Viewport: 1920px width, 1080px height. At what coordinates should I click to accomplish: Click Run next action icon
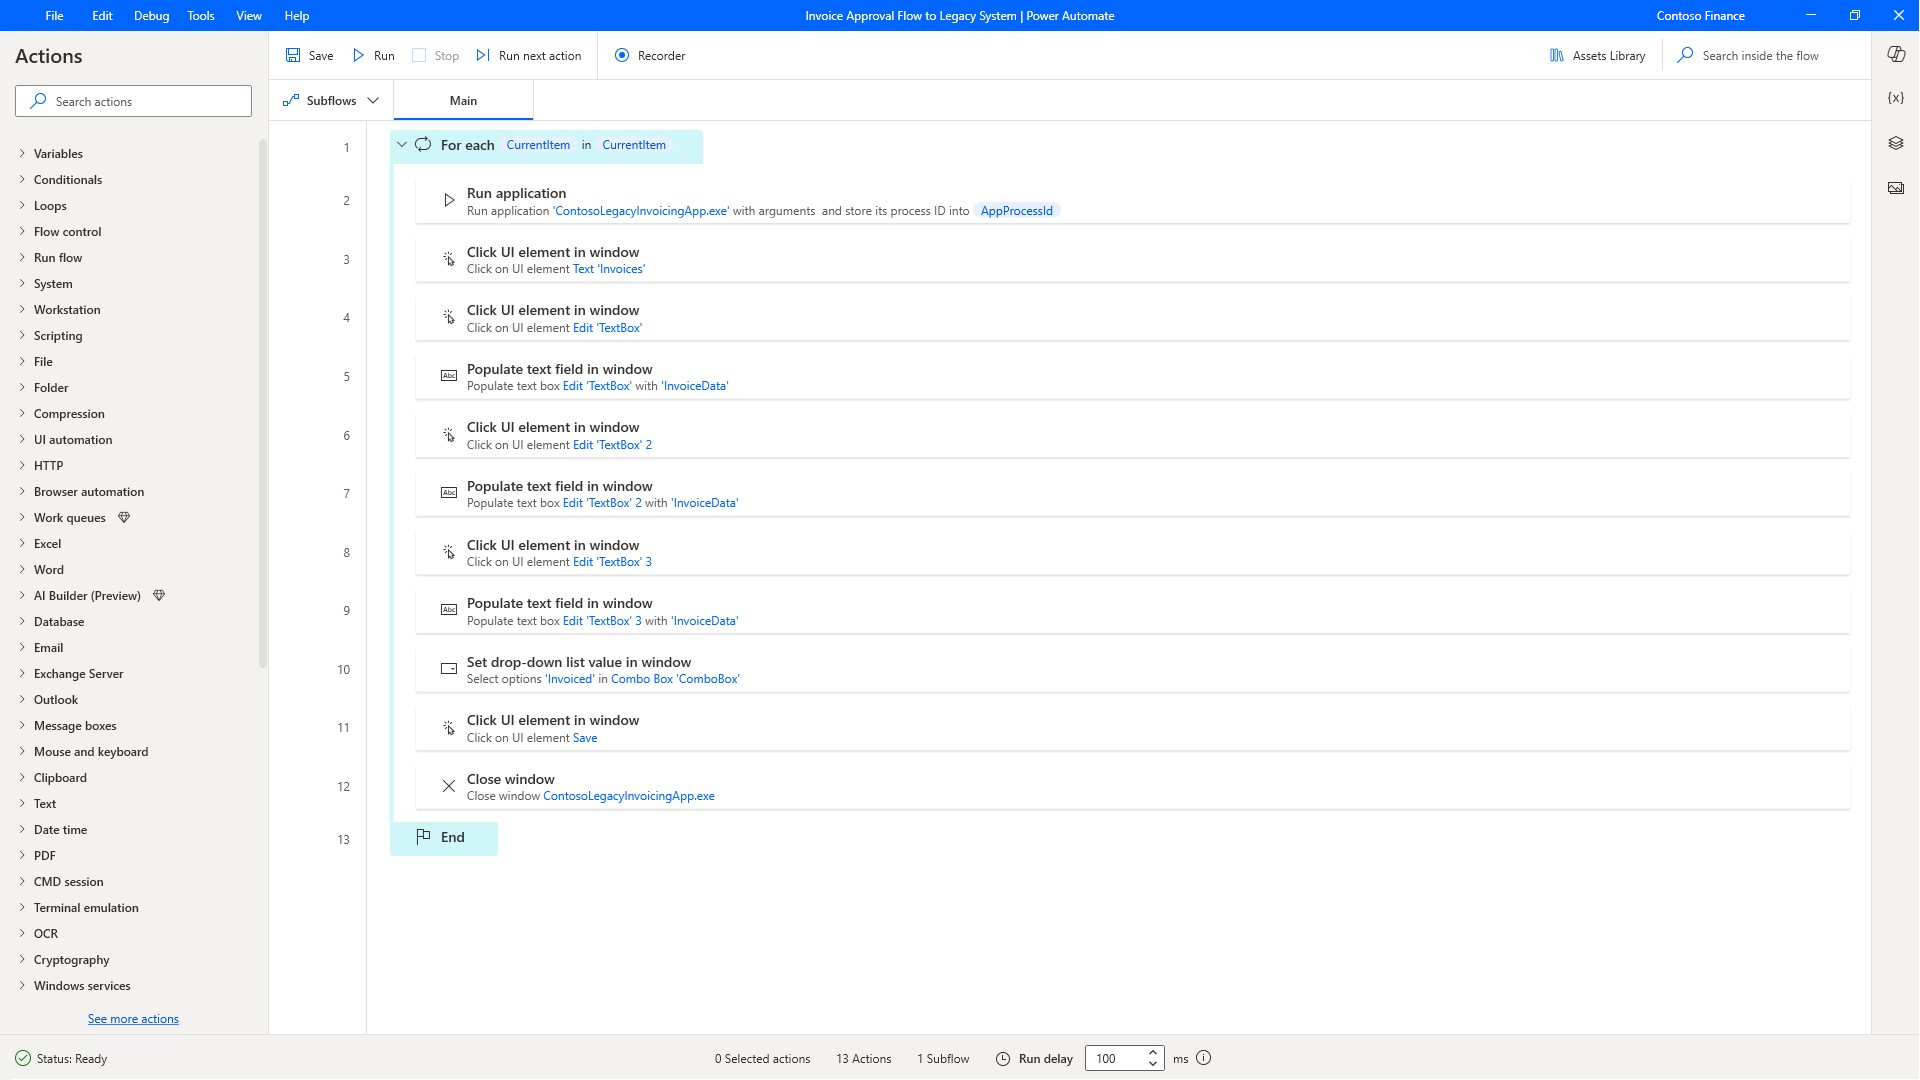point(484,56)
